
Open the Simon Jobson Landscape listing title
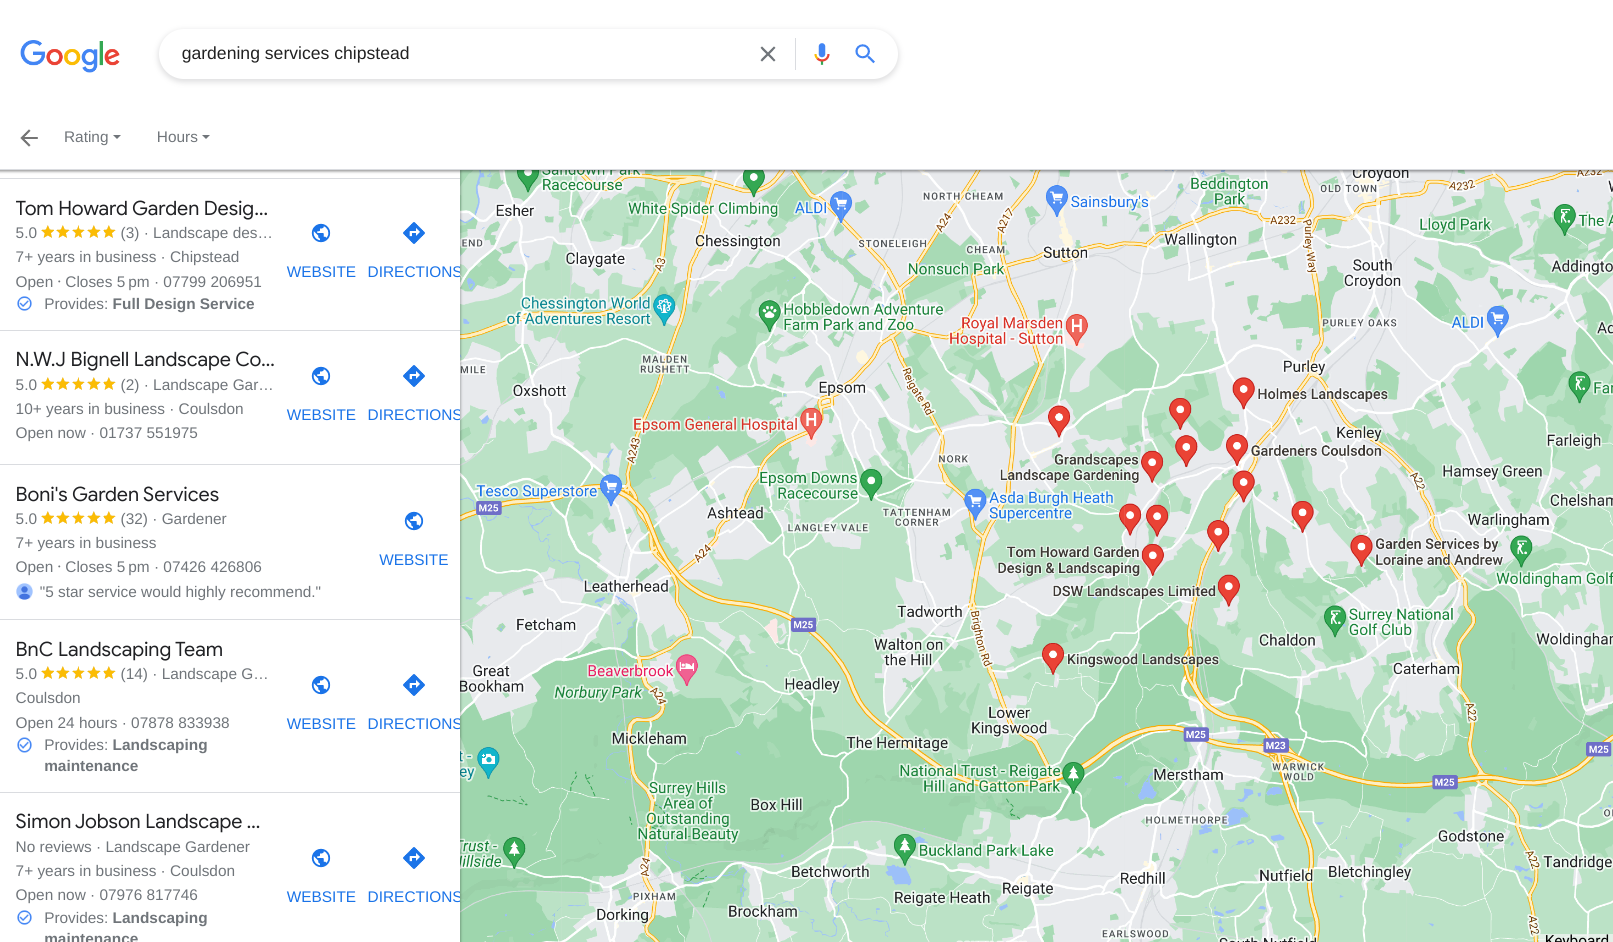point(138,821)
